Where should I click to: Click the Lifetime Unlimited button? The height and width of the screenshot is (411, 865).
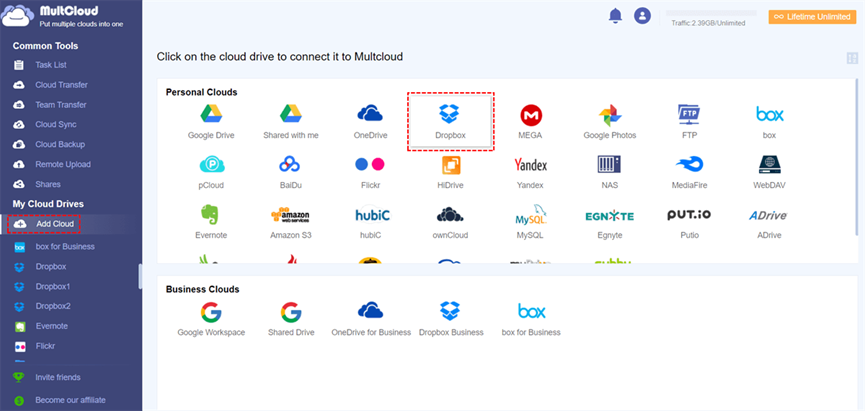pos(812,17)
